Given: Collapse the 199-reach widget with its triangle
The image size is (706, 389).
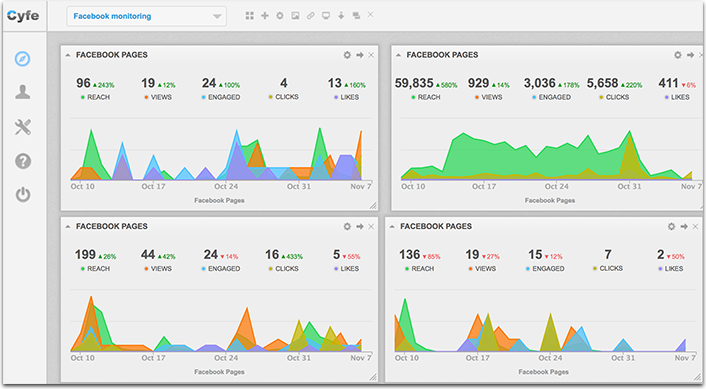Looking at the screenshot, I should (68, 226).
